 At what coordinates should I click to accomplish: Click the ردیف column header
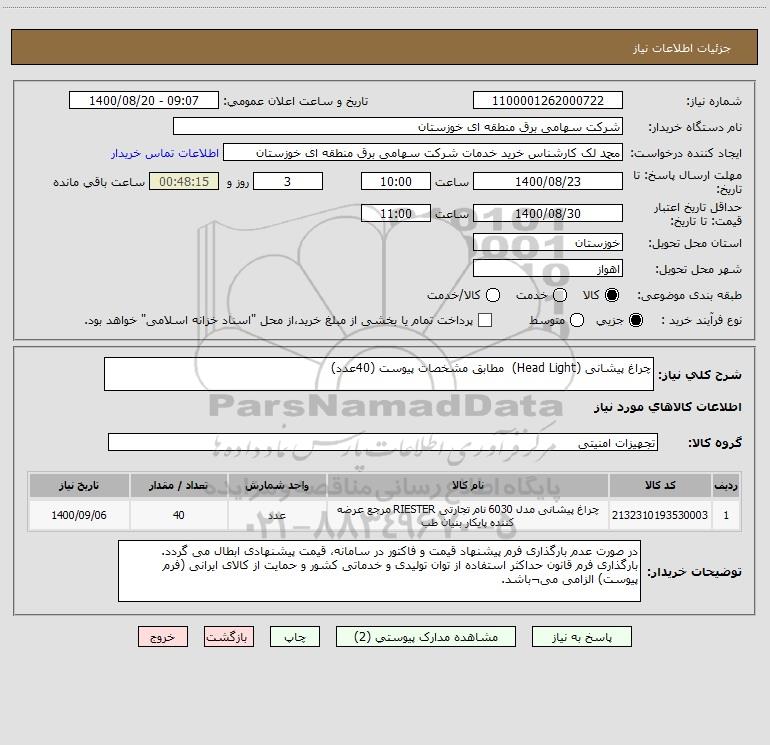tap(726, 485)
